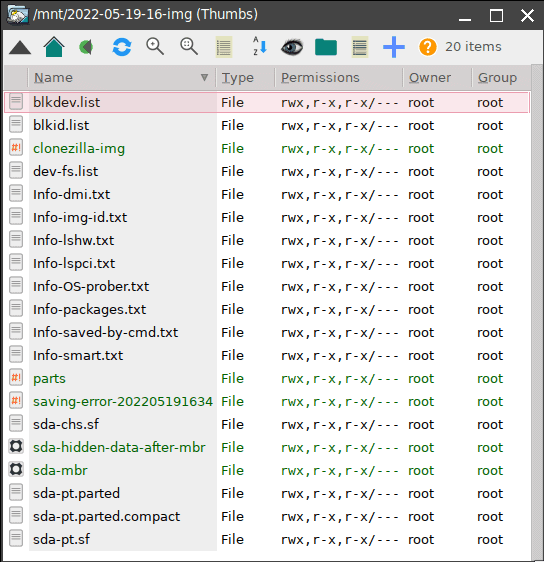Click the document icon beside Info-dmi.txt
This screenshot has width=544, height=562.
click(16, 194)
